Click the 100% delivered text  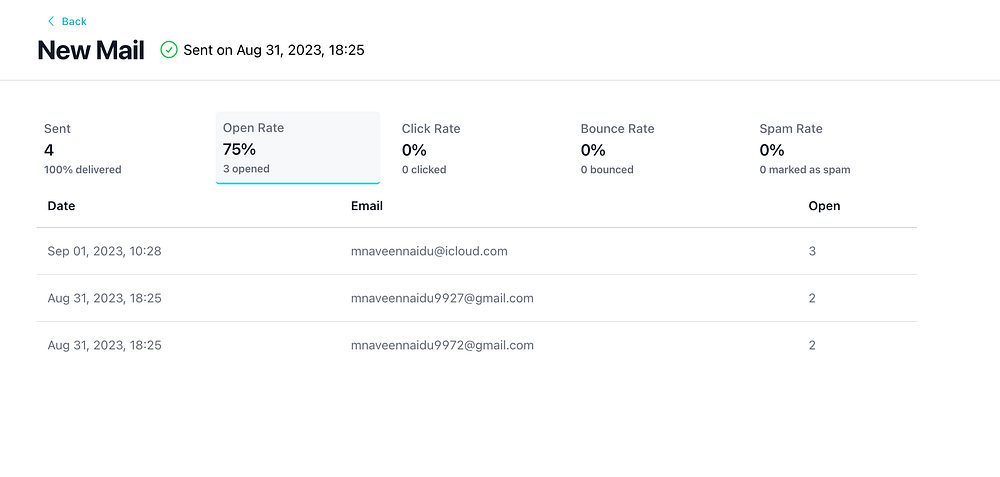point(82,170)
